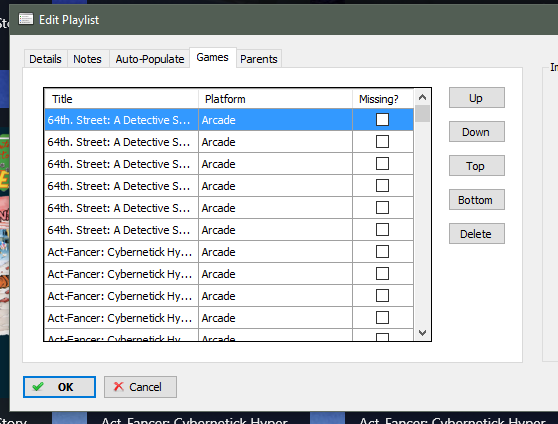Switch to the Auto-Populate tab
The height and width of the screenshot is (424, 558).
point(150,59)
